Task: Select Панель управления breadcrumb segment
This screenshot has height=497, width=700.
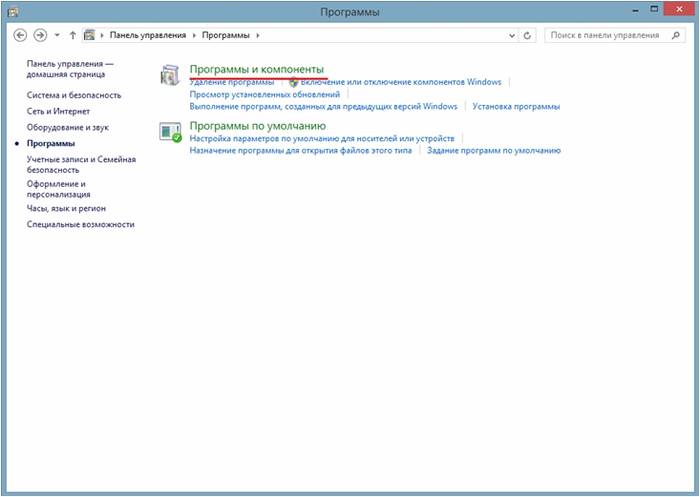Action: point(148,35)
